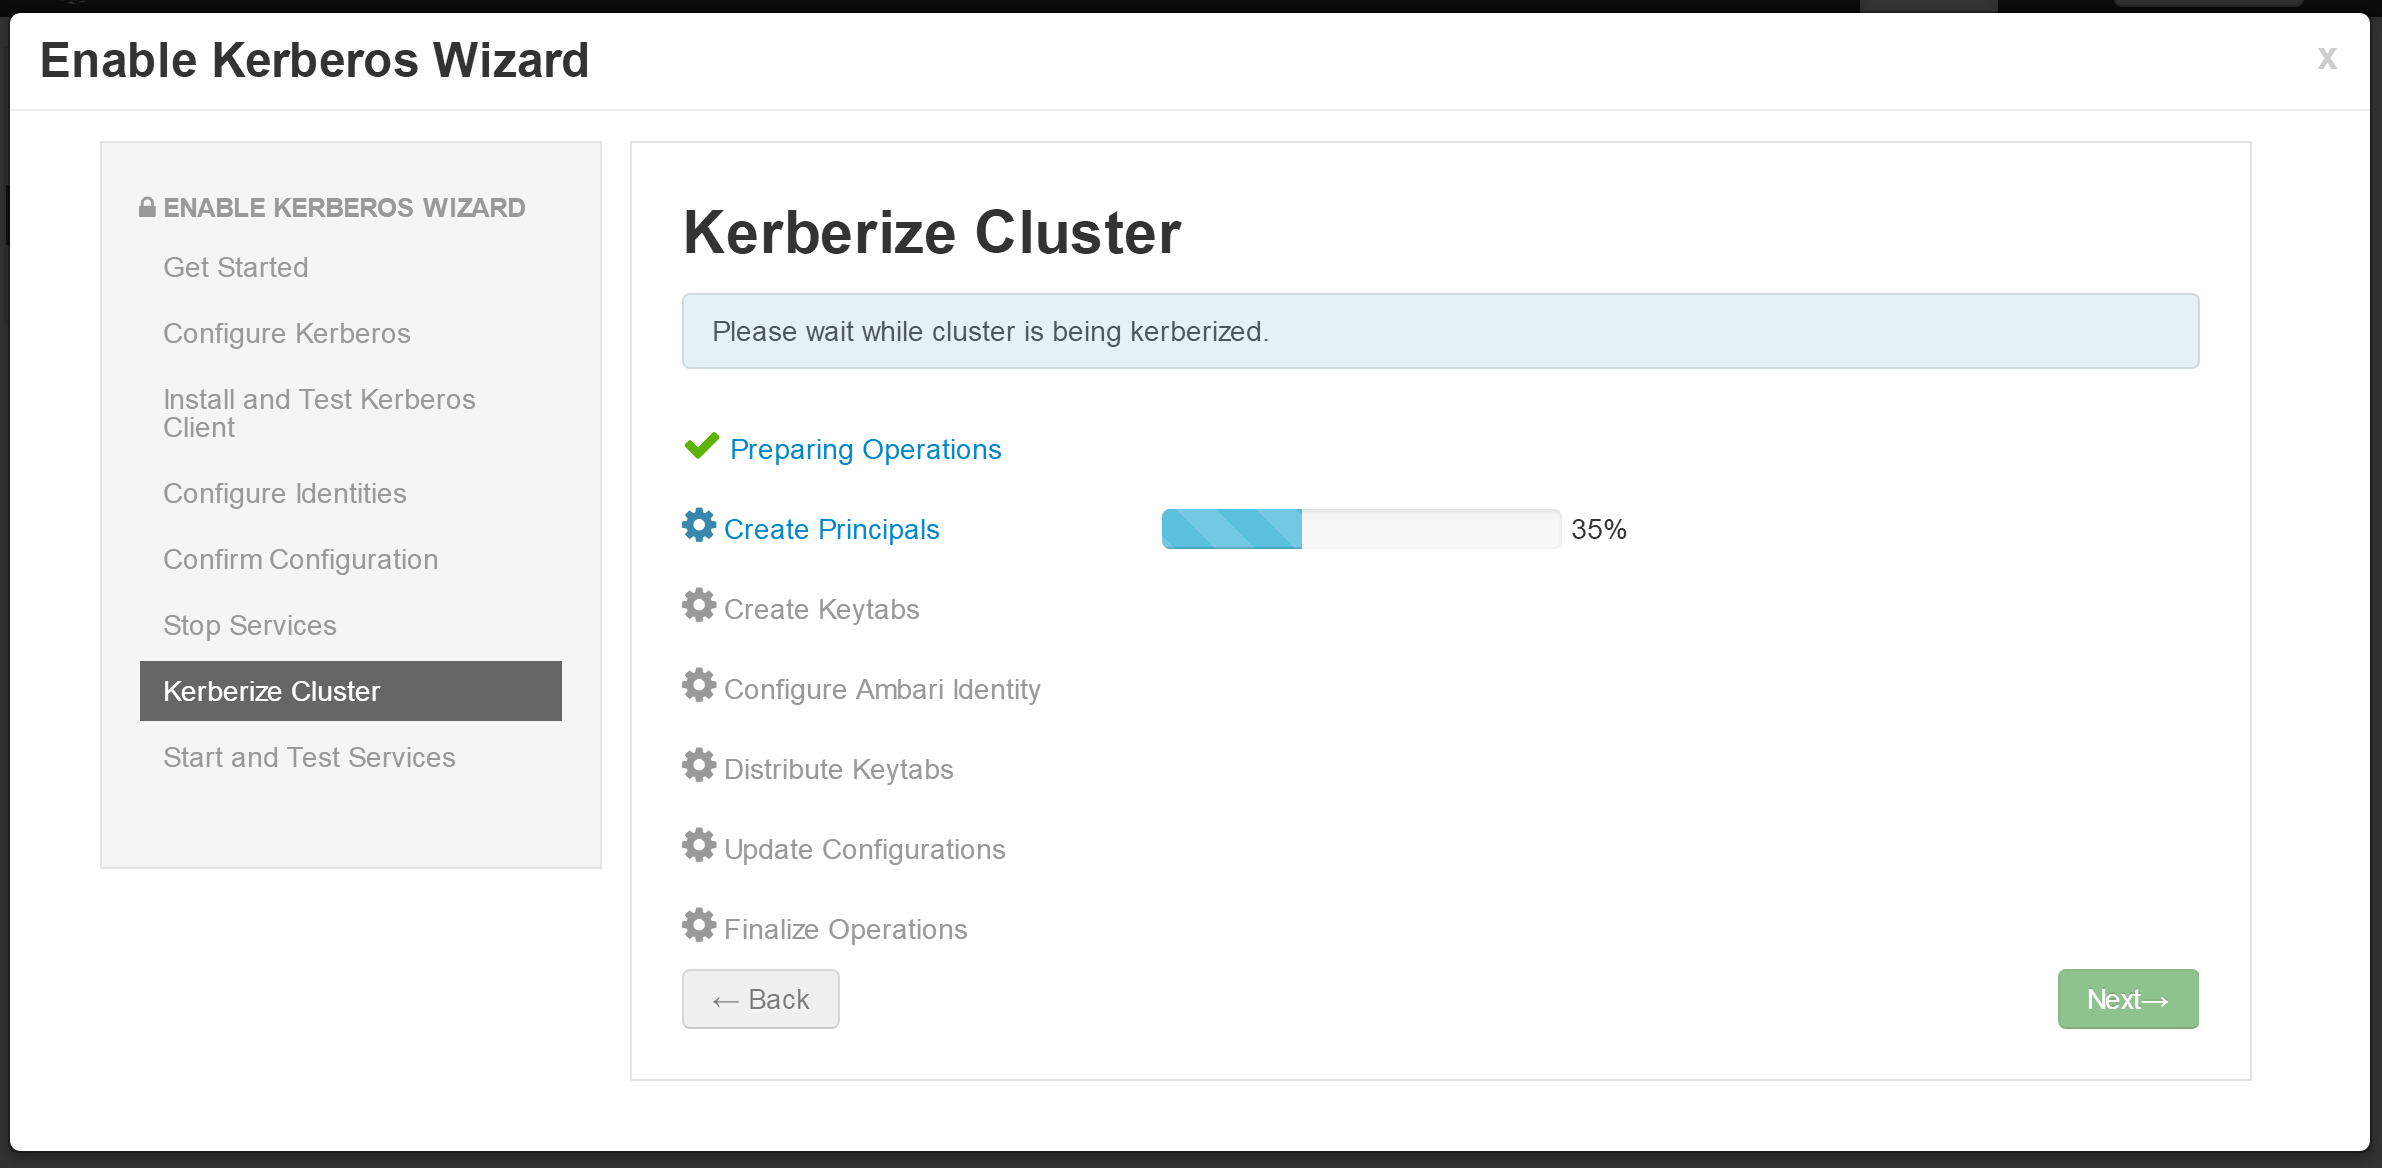Click the gear icon for Finalize Operations

[x=699, y=925]
